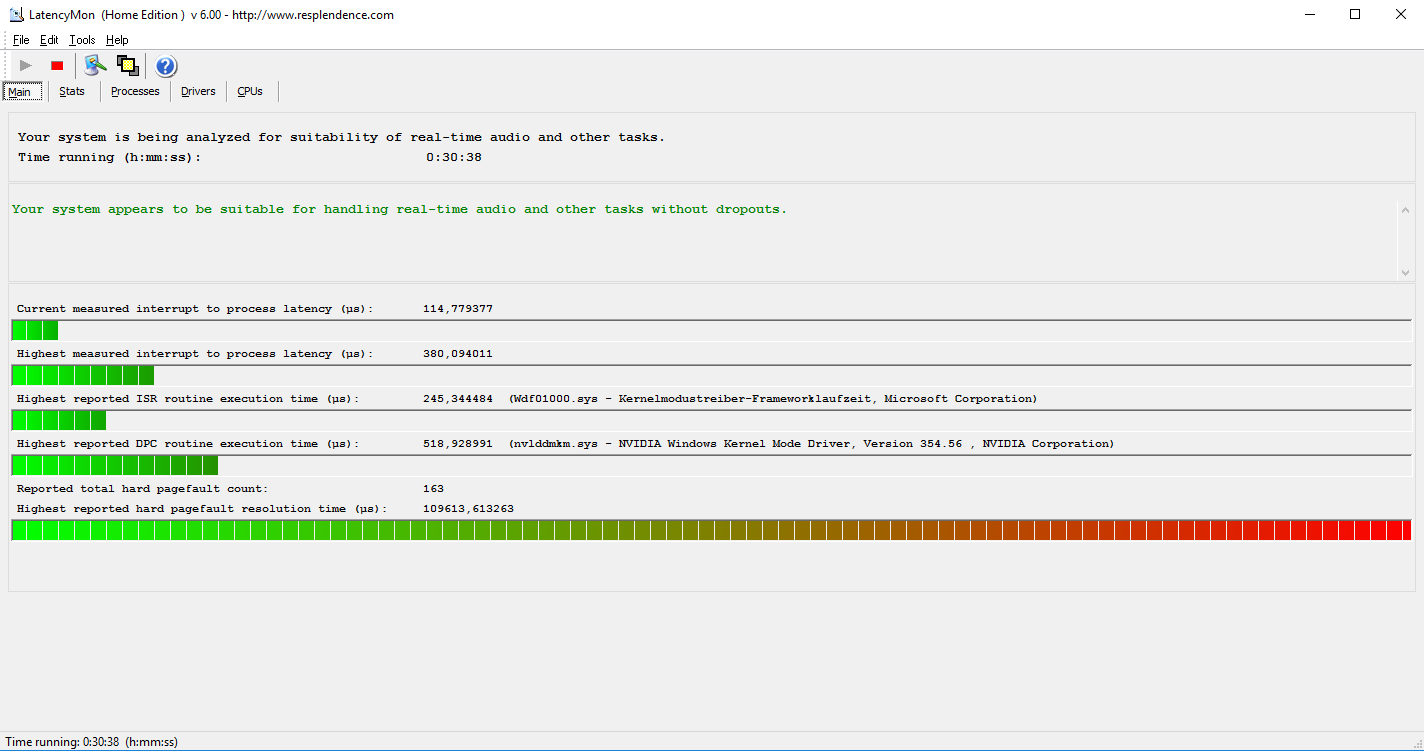Viewport: 1424px width, 751px height.
Task: Click the highest DPC routine execution time bar
Action: click(711, 465)
